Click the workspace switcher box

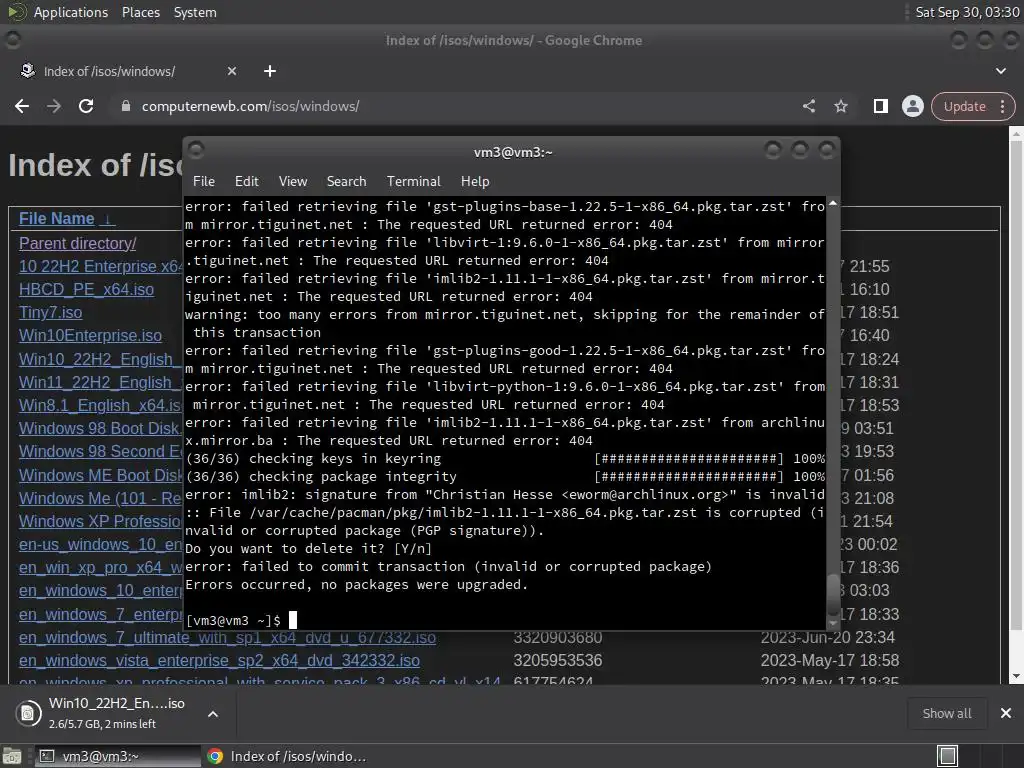(948, 756)
